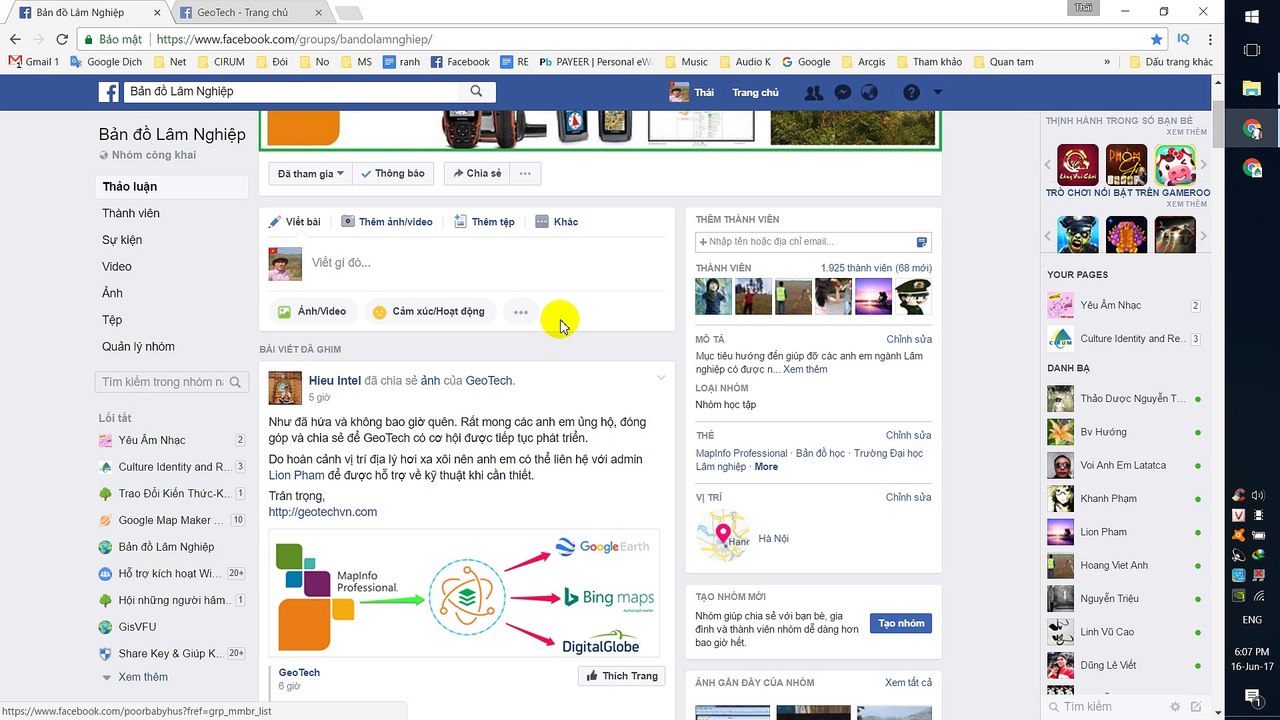The height and width of the screenshot is (720, 1280).
Task: Click the Facebook logo in the blue bar
Action: pos(108,92)
